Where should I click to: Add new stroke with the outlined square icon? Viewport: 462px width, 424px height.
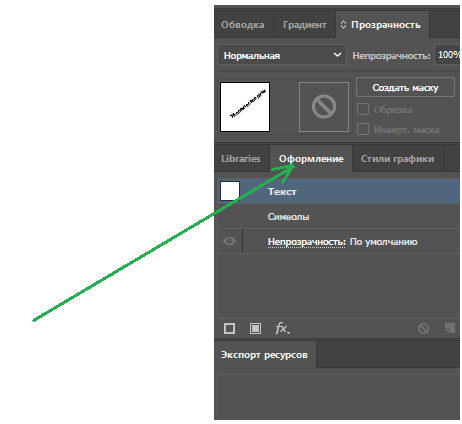click(229, 329)
